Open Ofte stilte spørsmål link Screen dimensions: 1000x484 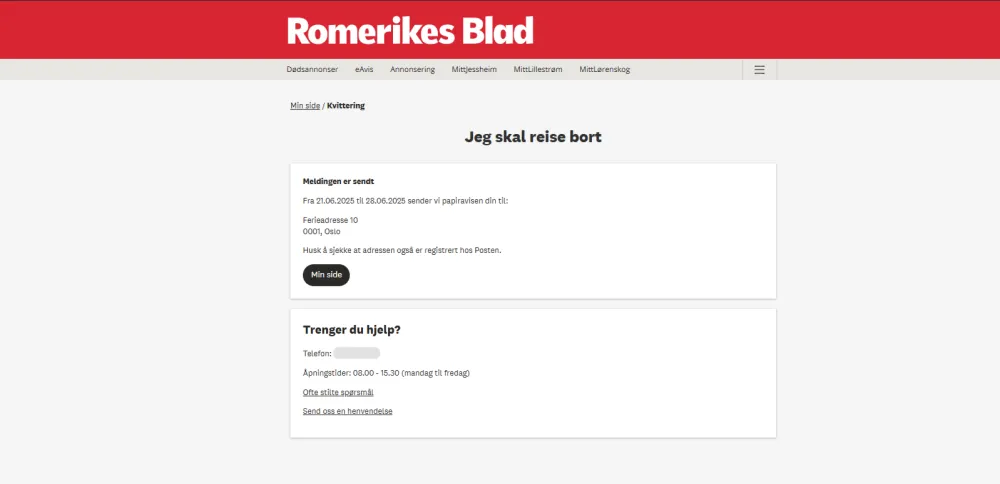tap(338, 392)
